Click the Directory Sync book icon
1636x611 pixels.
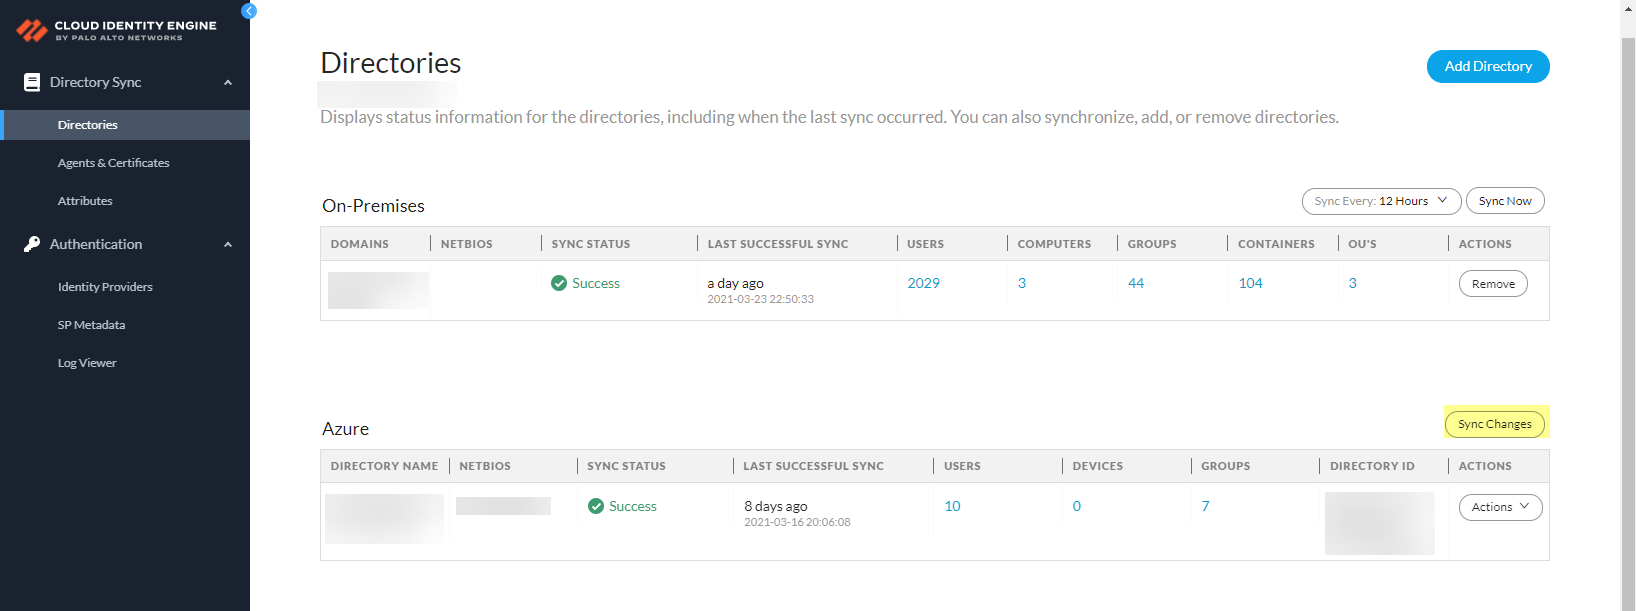coord(32,82)
